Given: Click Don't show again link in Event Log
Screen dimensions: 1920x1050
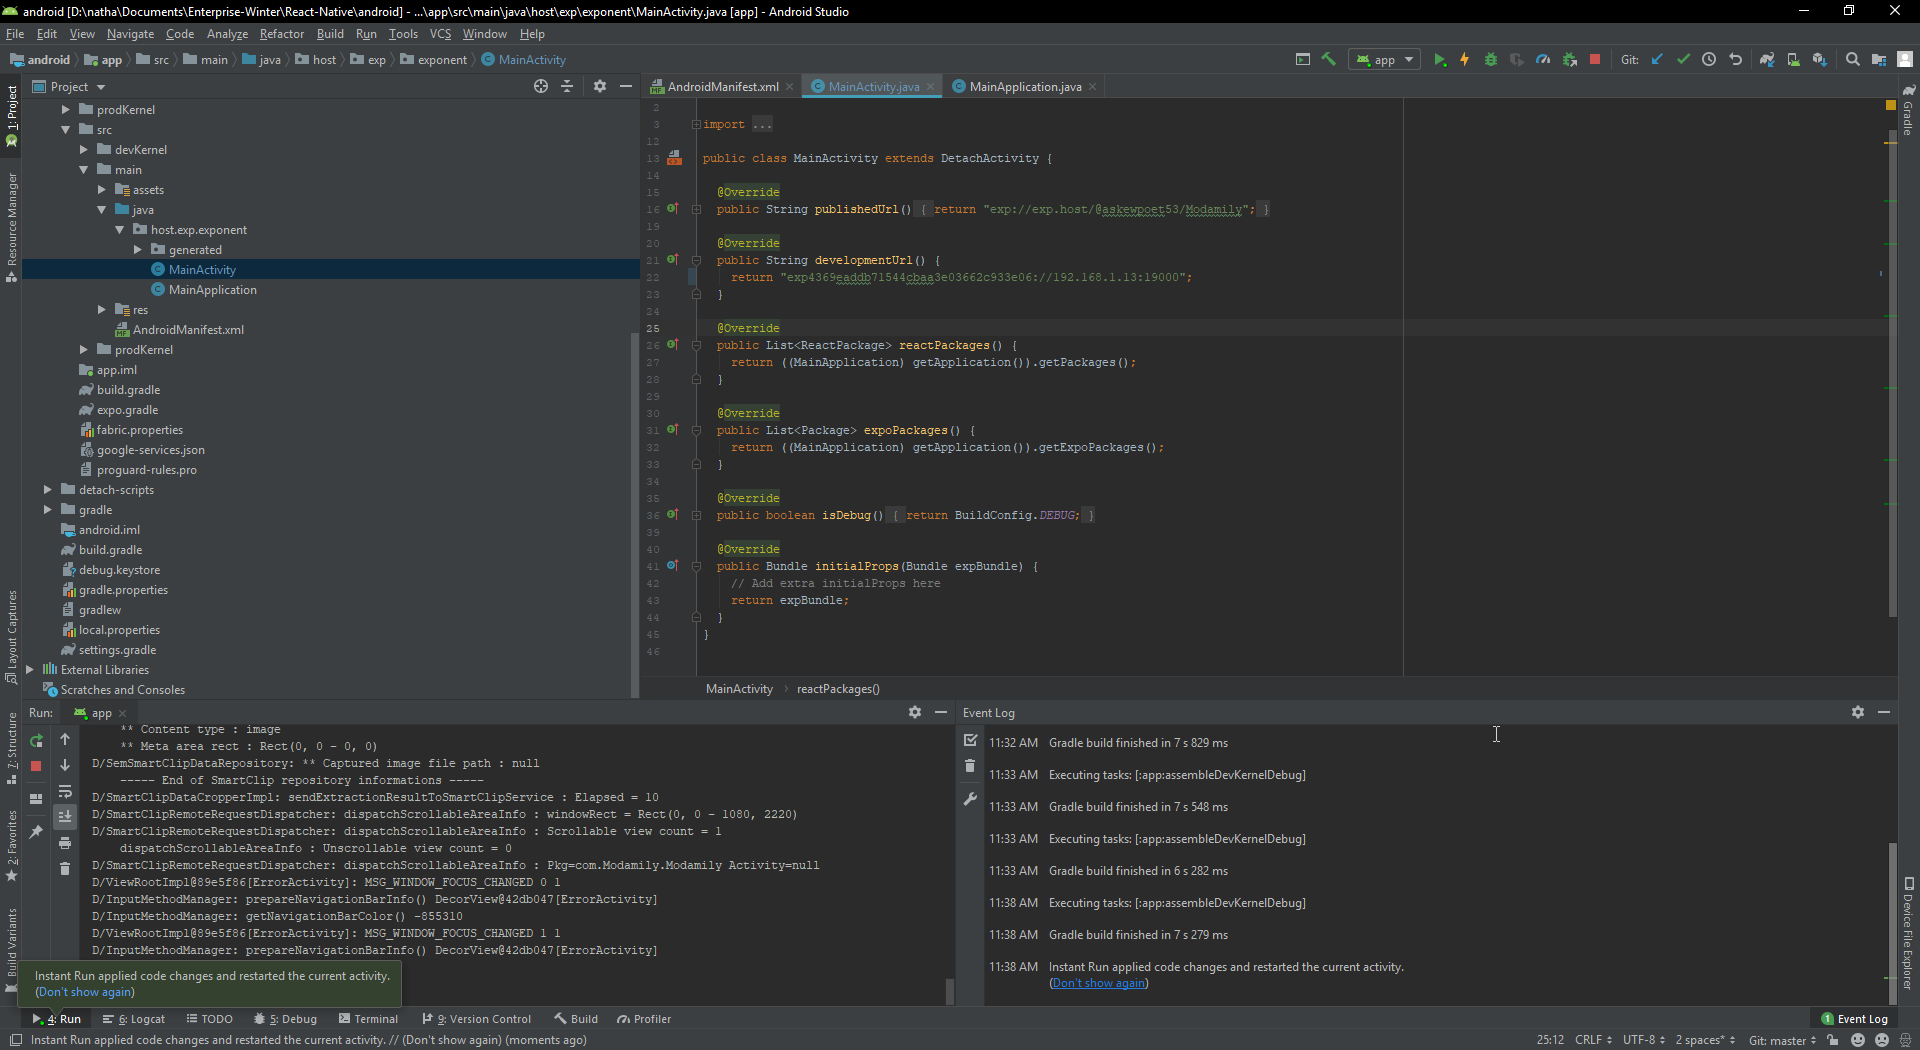Looking at the screenshot, I should (1099, 984).
